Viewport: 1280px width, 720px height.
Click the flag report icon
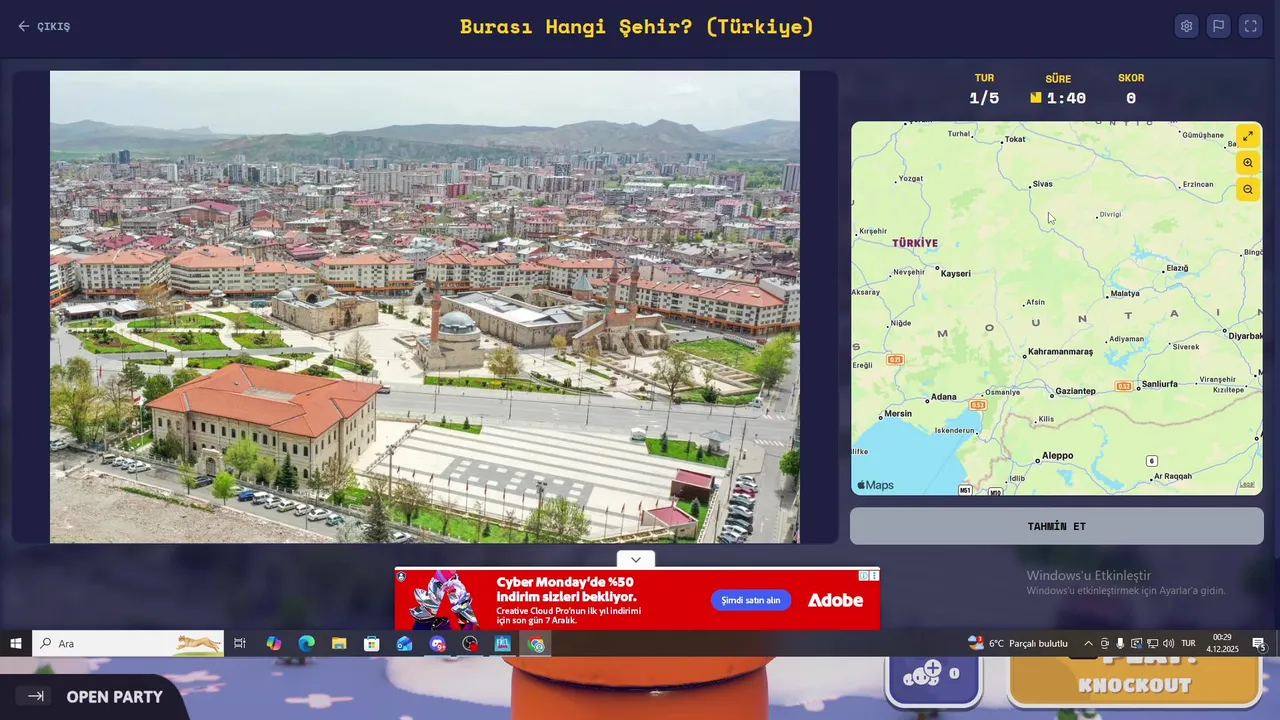[x=1218, y=26]
